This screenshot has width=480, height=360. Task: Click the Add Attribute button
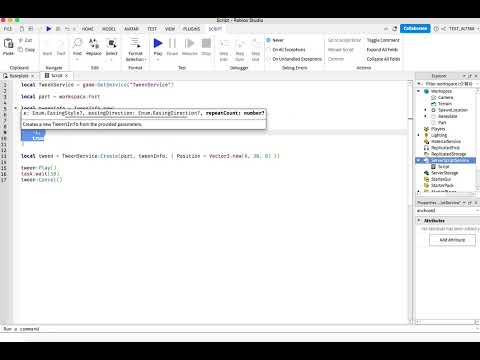[452, 240]
